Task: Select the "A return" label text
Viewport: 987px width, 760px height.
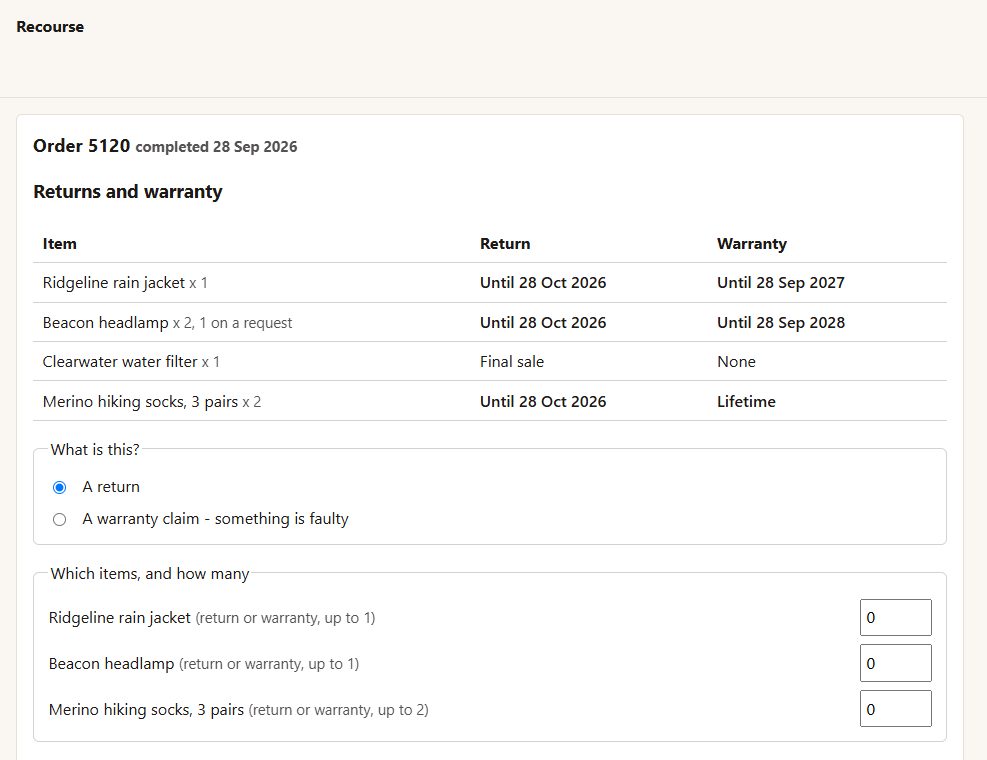Action: click(111, 487)
